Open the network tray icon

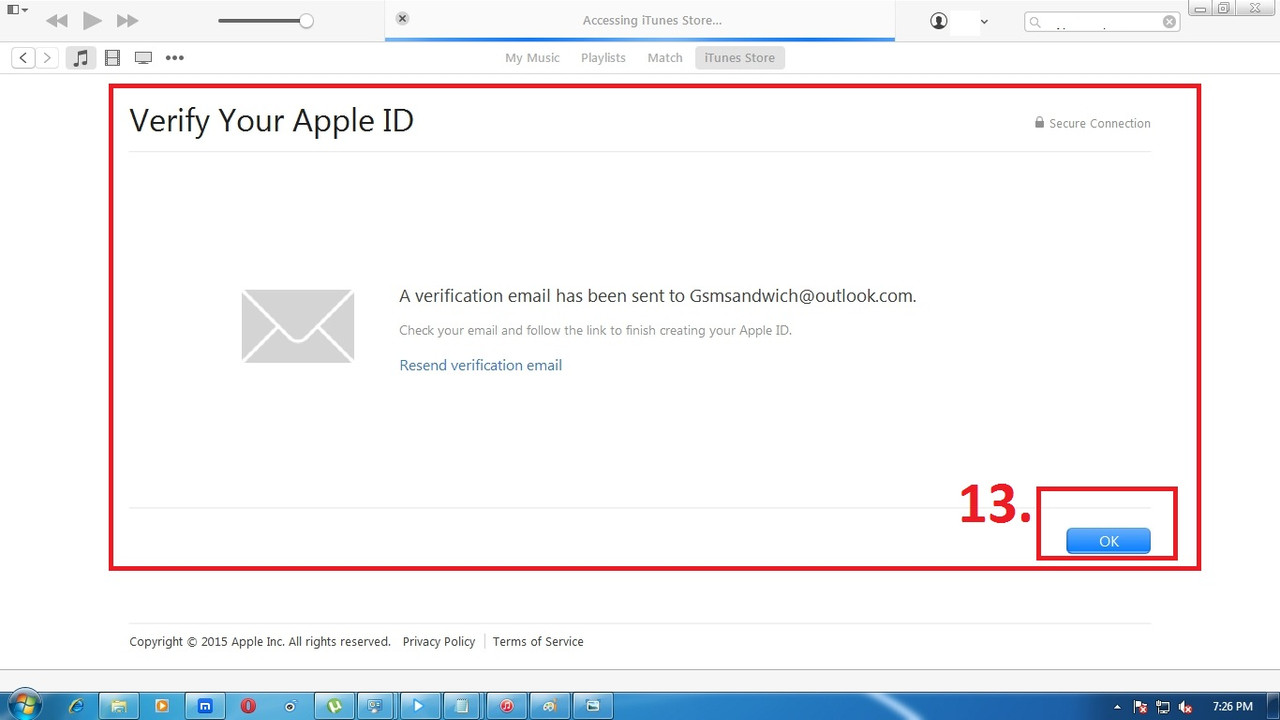(1163, 707)
